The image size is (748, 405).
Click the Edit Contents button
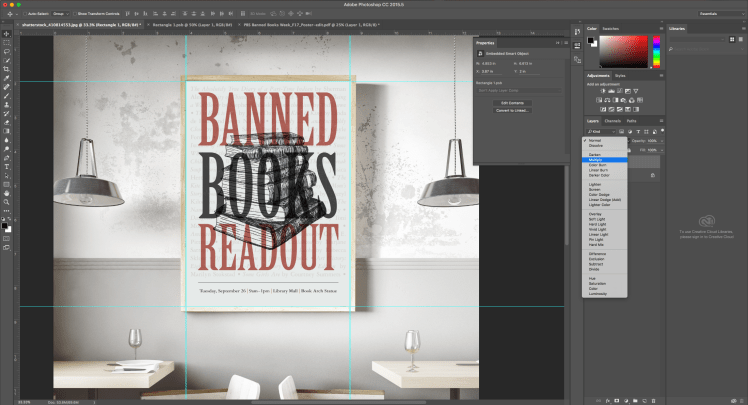(512, 103)
